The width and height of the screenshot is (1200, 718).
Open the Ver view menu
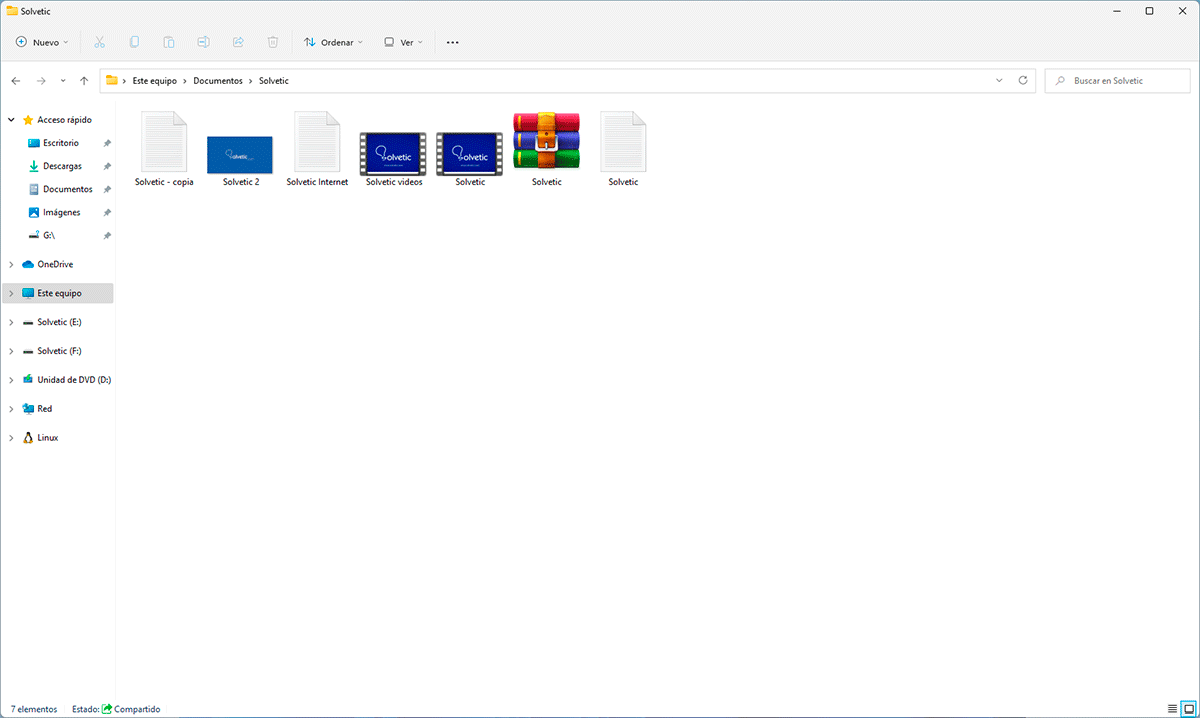point(404,43)
